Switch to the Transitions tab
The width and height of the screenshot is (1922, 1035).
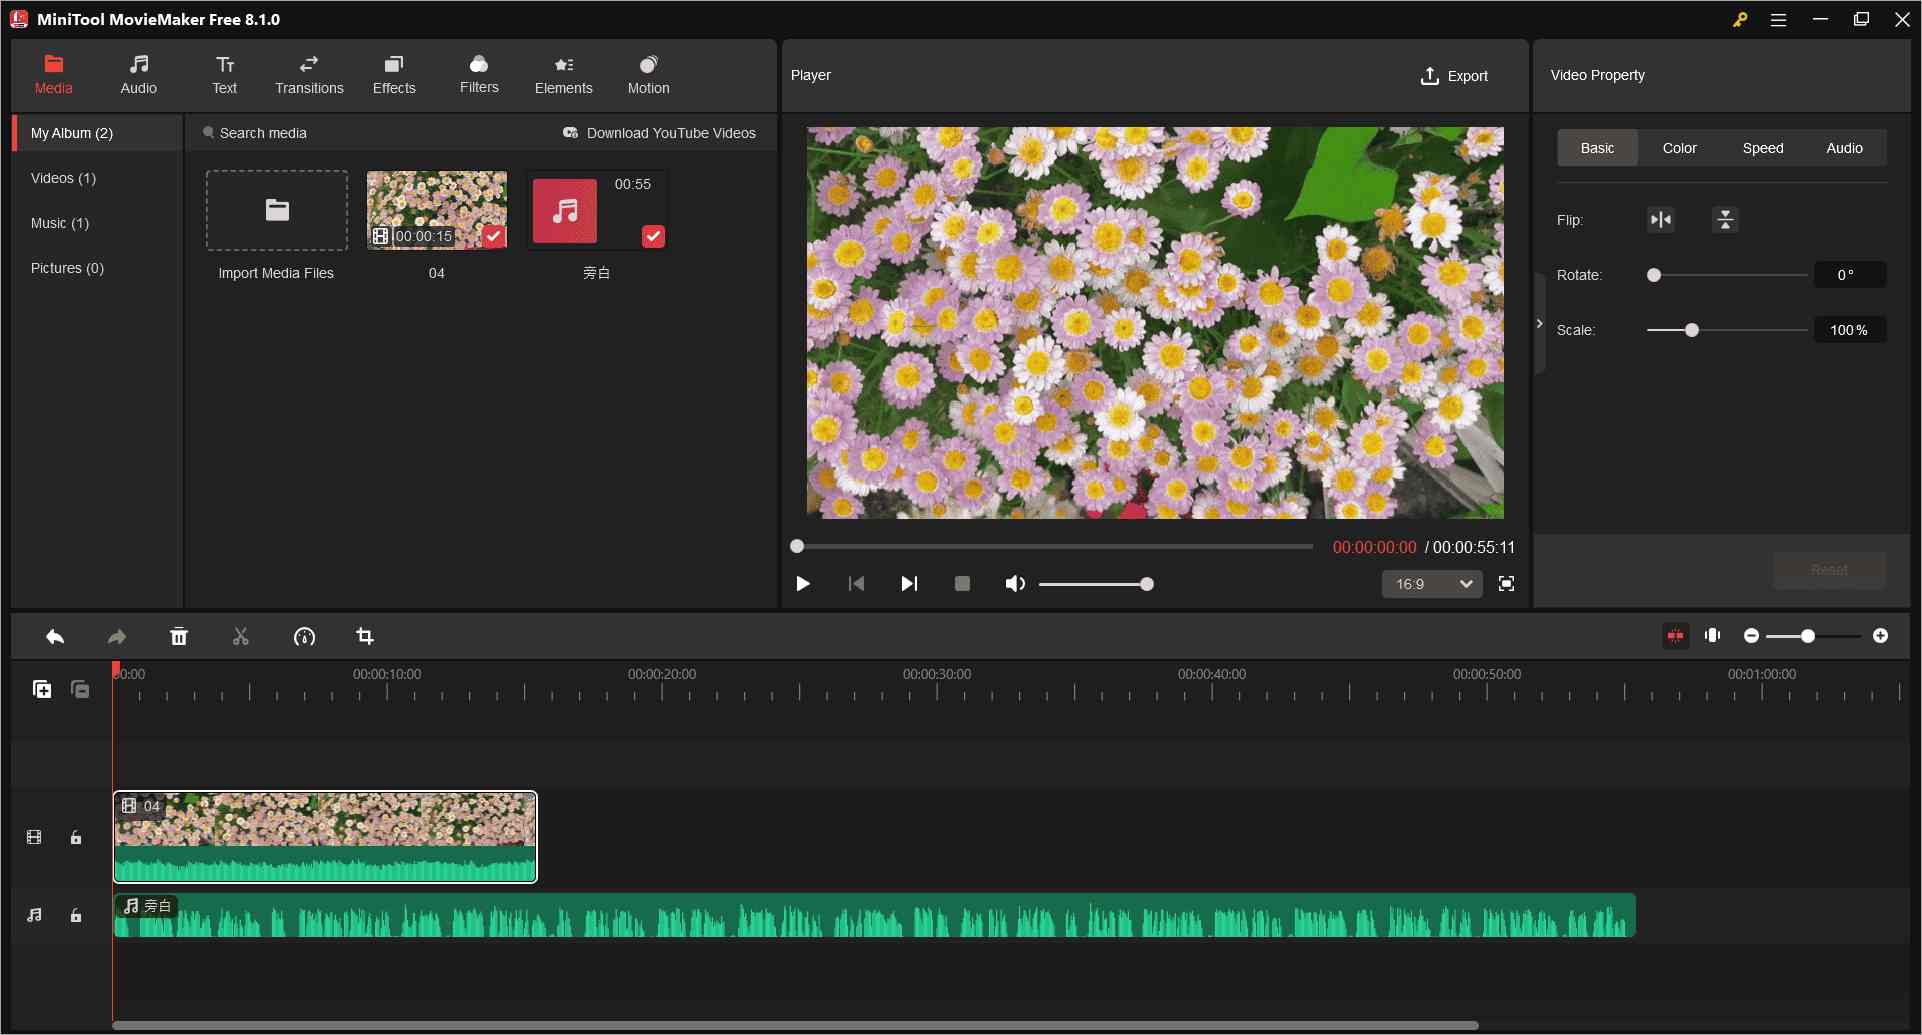[x=309, y=75]
